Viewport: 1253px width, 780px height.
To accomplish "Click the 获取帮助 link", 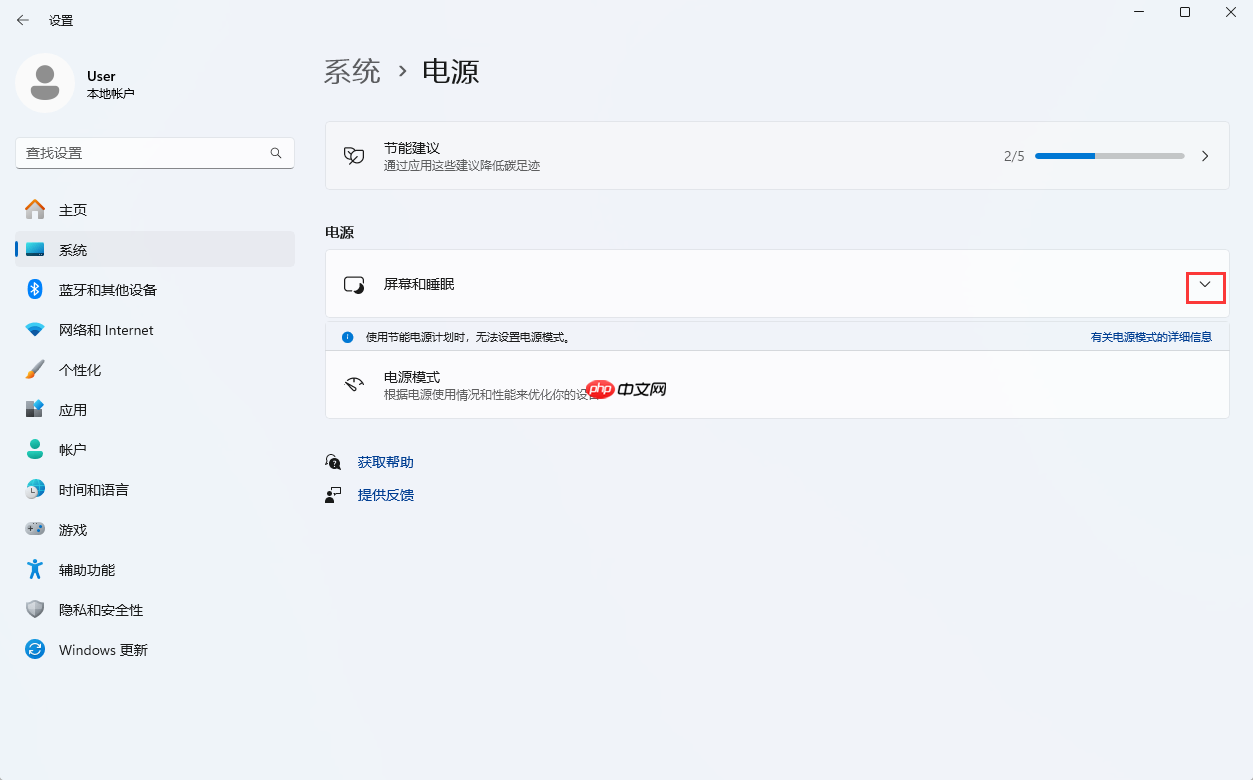I will point(383,461).
